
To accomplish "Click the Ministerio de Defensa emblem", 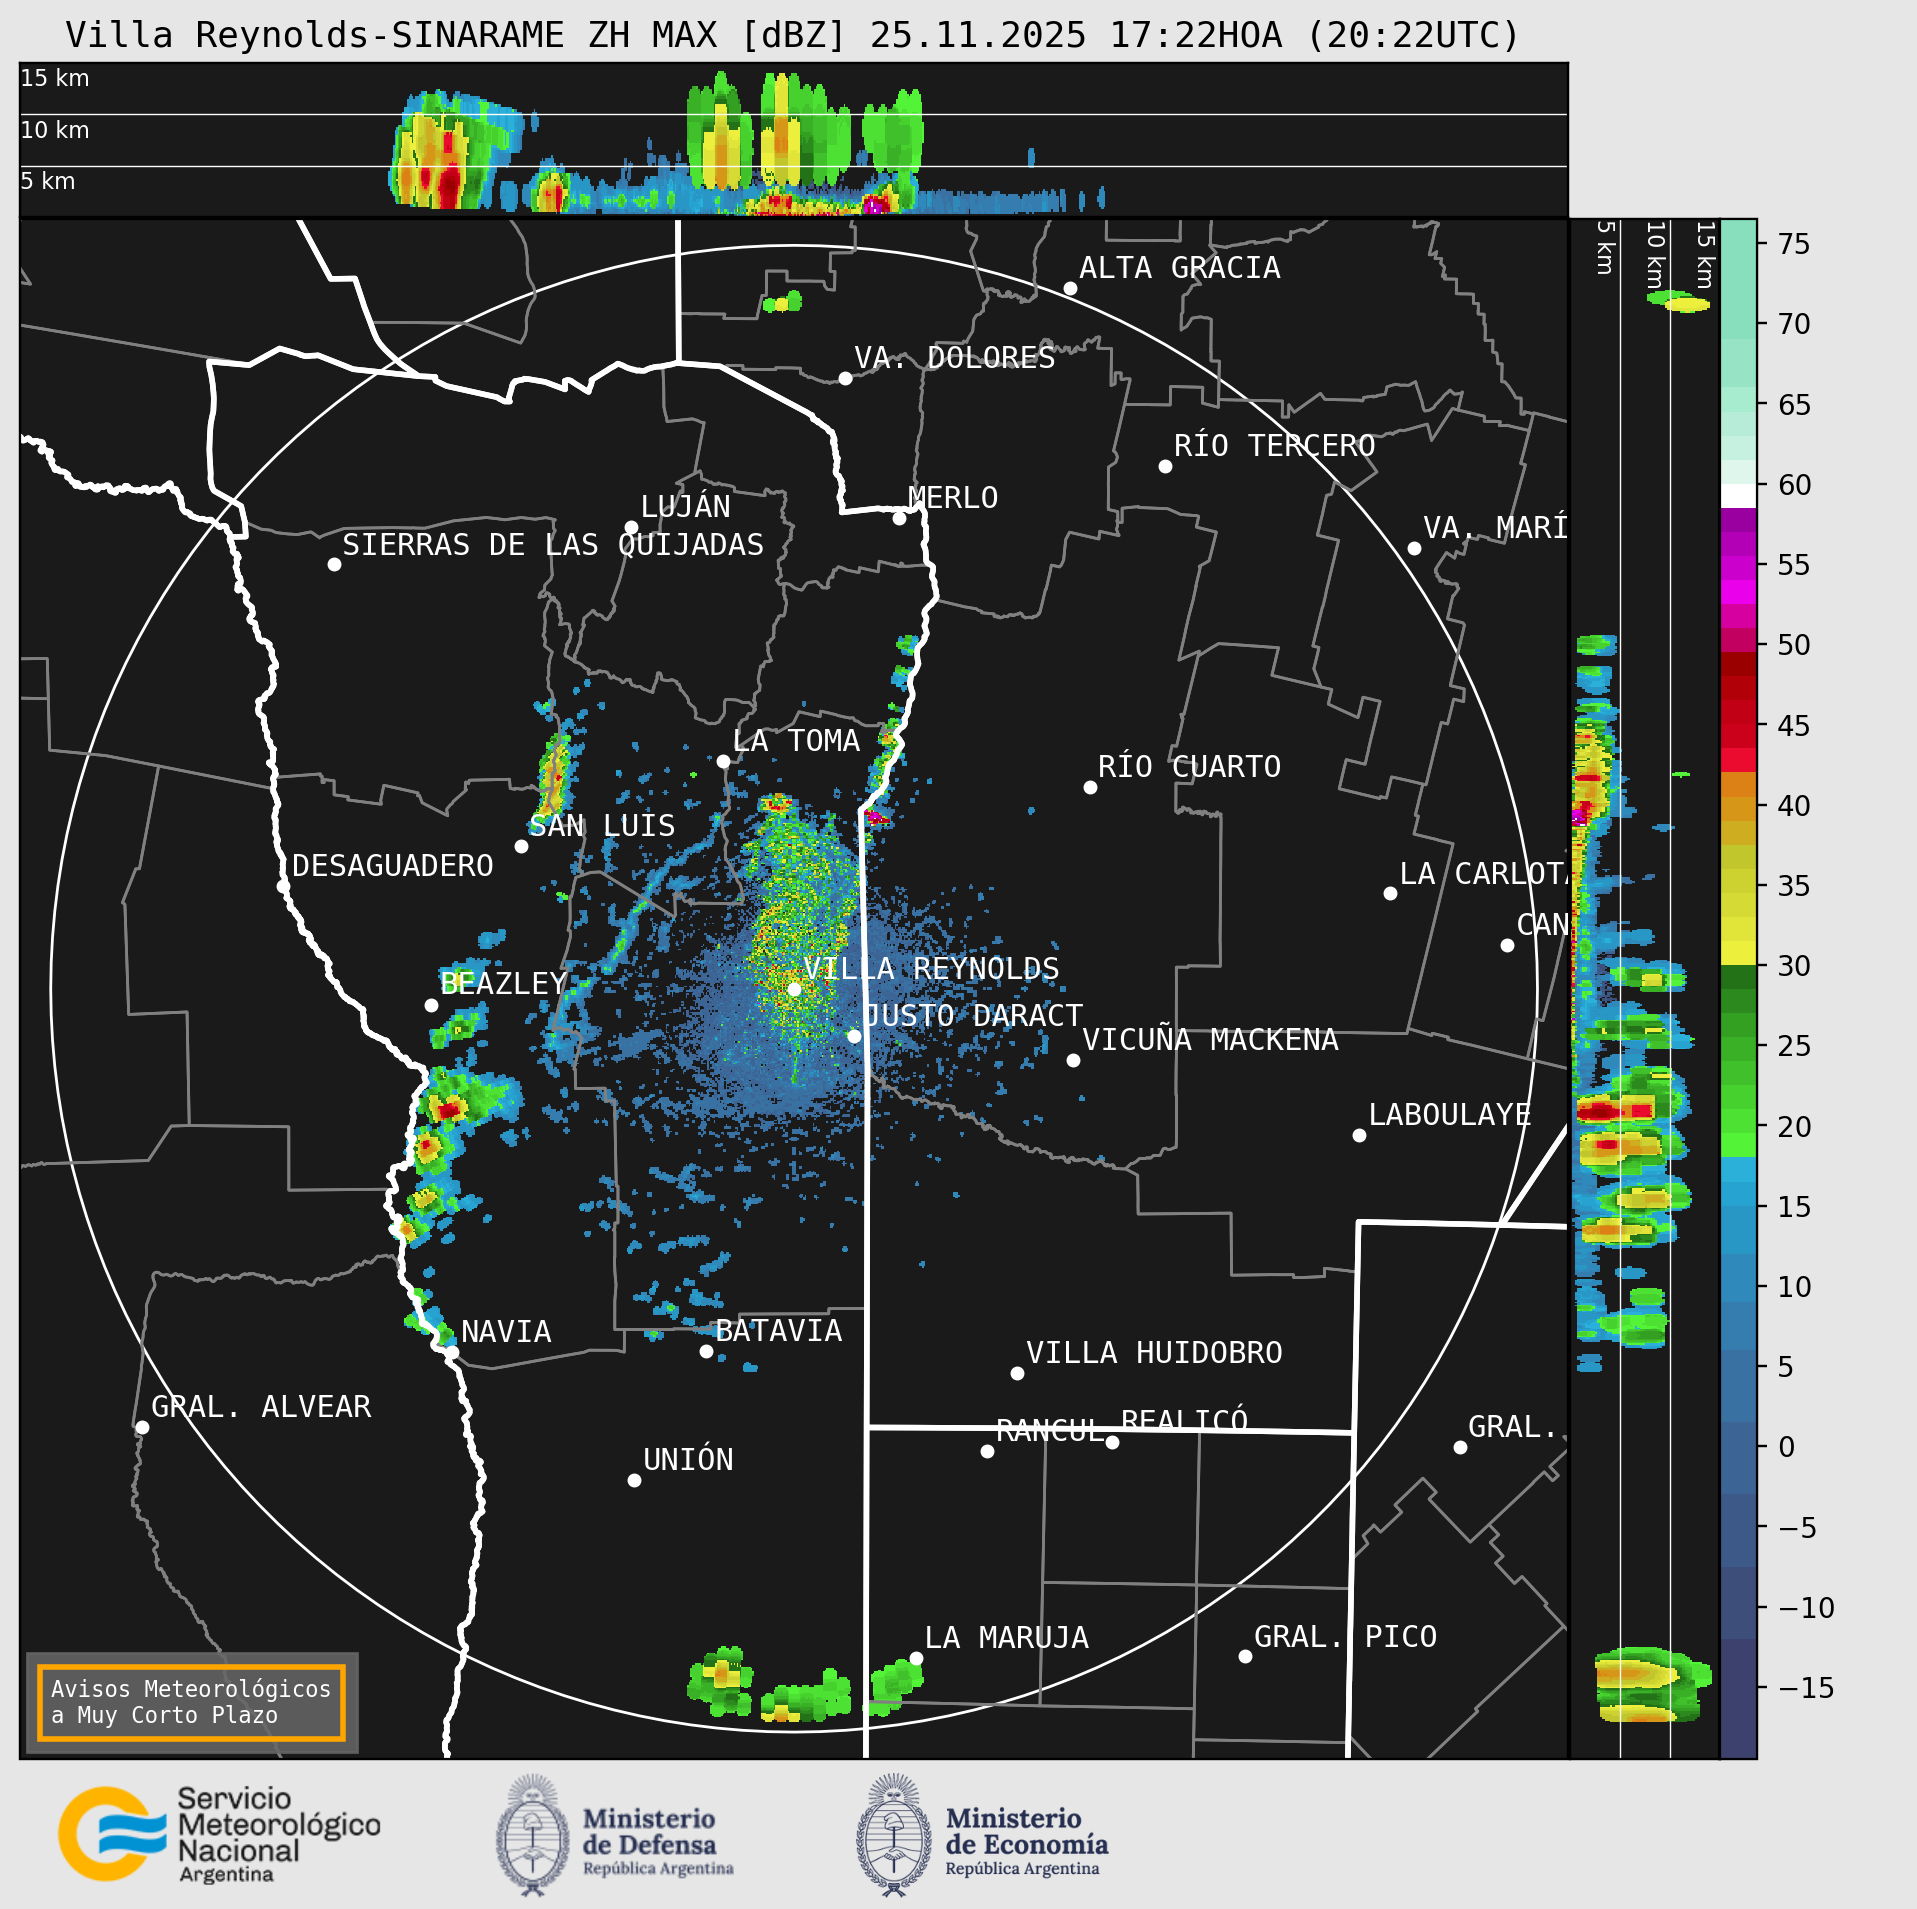I will coord(533,1835).
